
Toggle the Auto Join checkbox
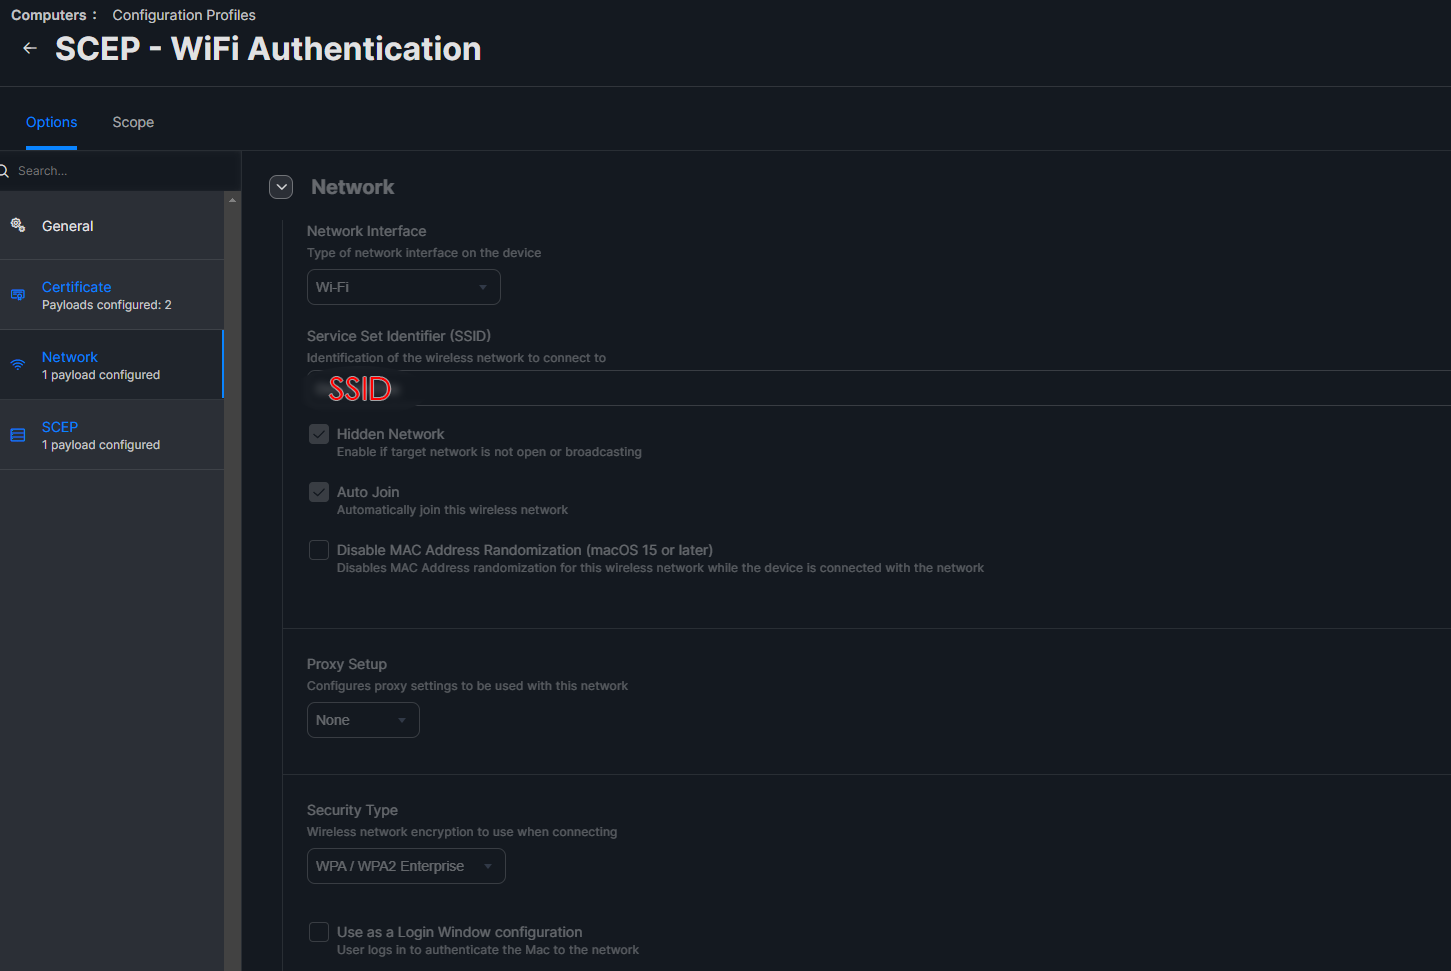pos(319,492)
